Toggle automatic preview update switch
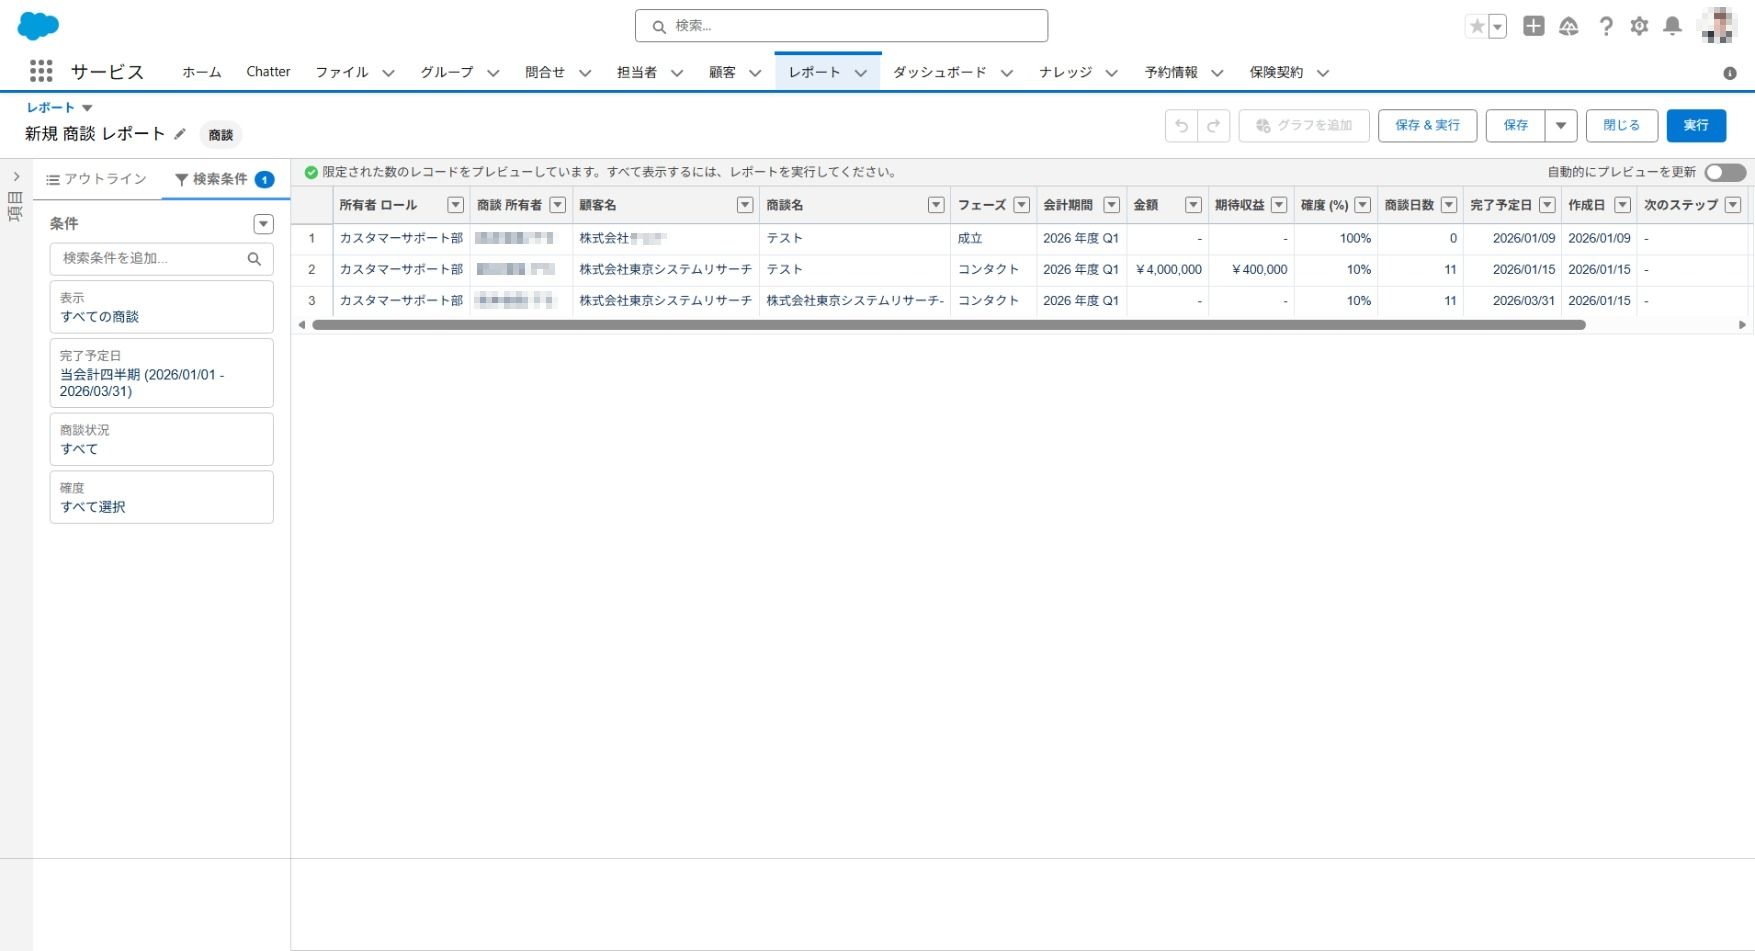This screenshot has height=951, width=1755. pos(1725,173)
